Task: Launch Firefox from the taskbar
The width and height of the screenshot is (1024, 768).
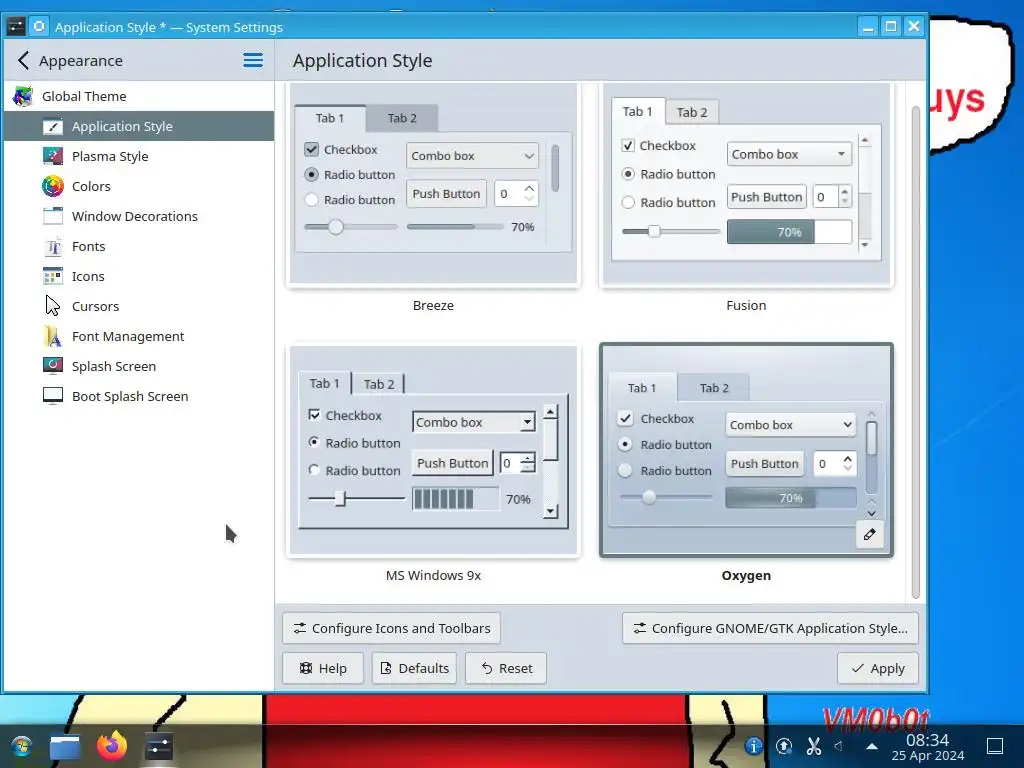Action: click(112, 745)
